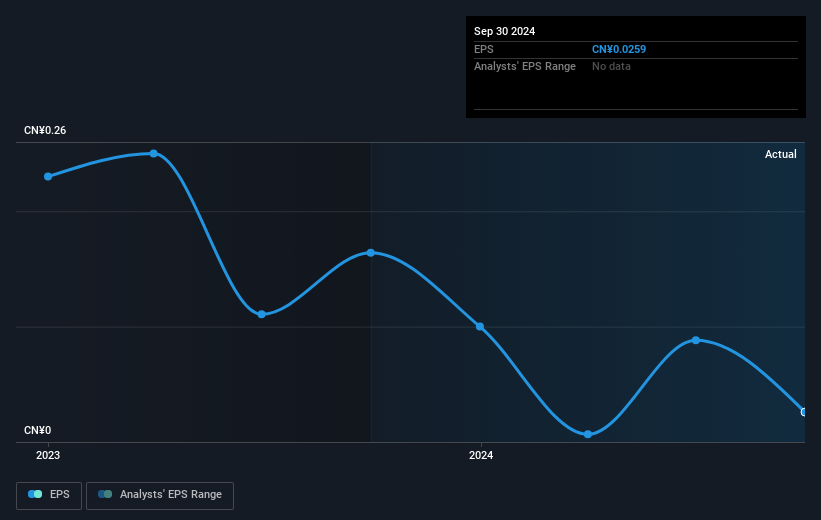This screenshot has width=821, height=520.
Task: Click the 2024 x-axis label
Action: [481, 455]
